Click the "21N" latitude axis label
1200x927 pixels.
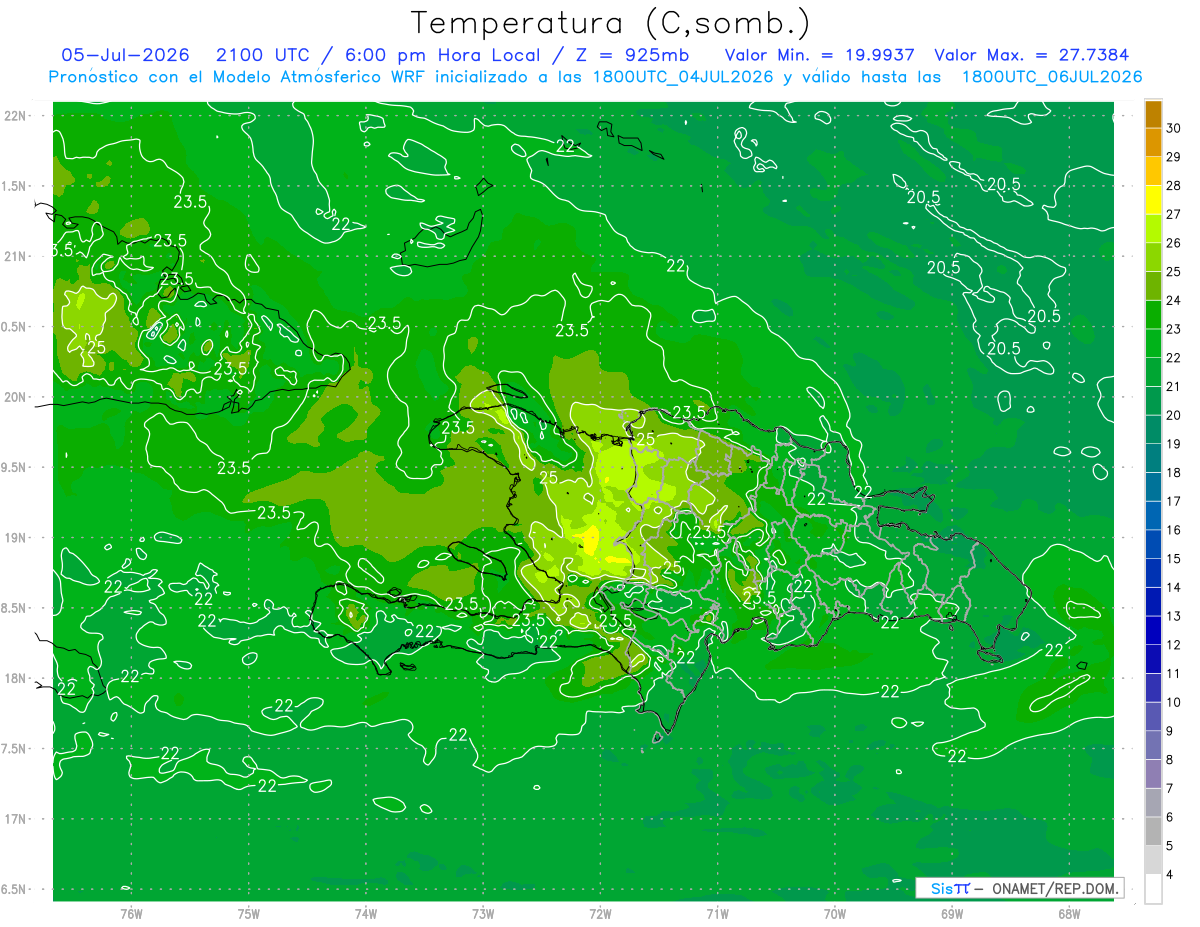click(17, 256)
